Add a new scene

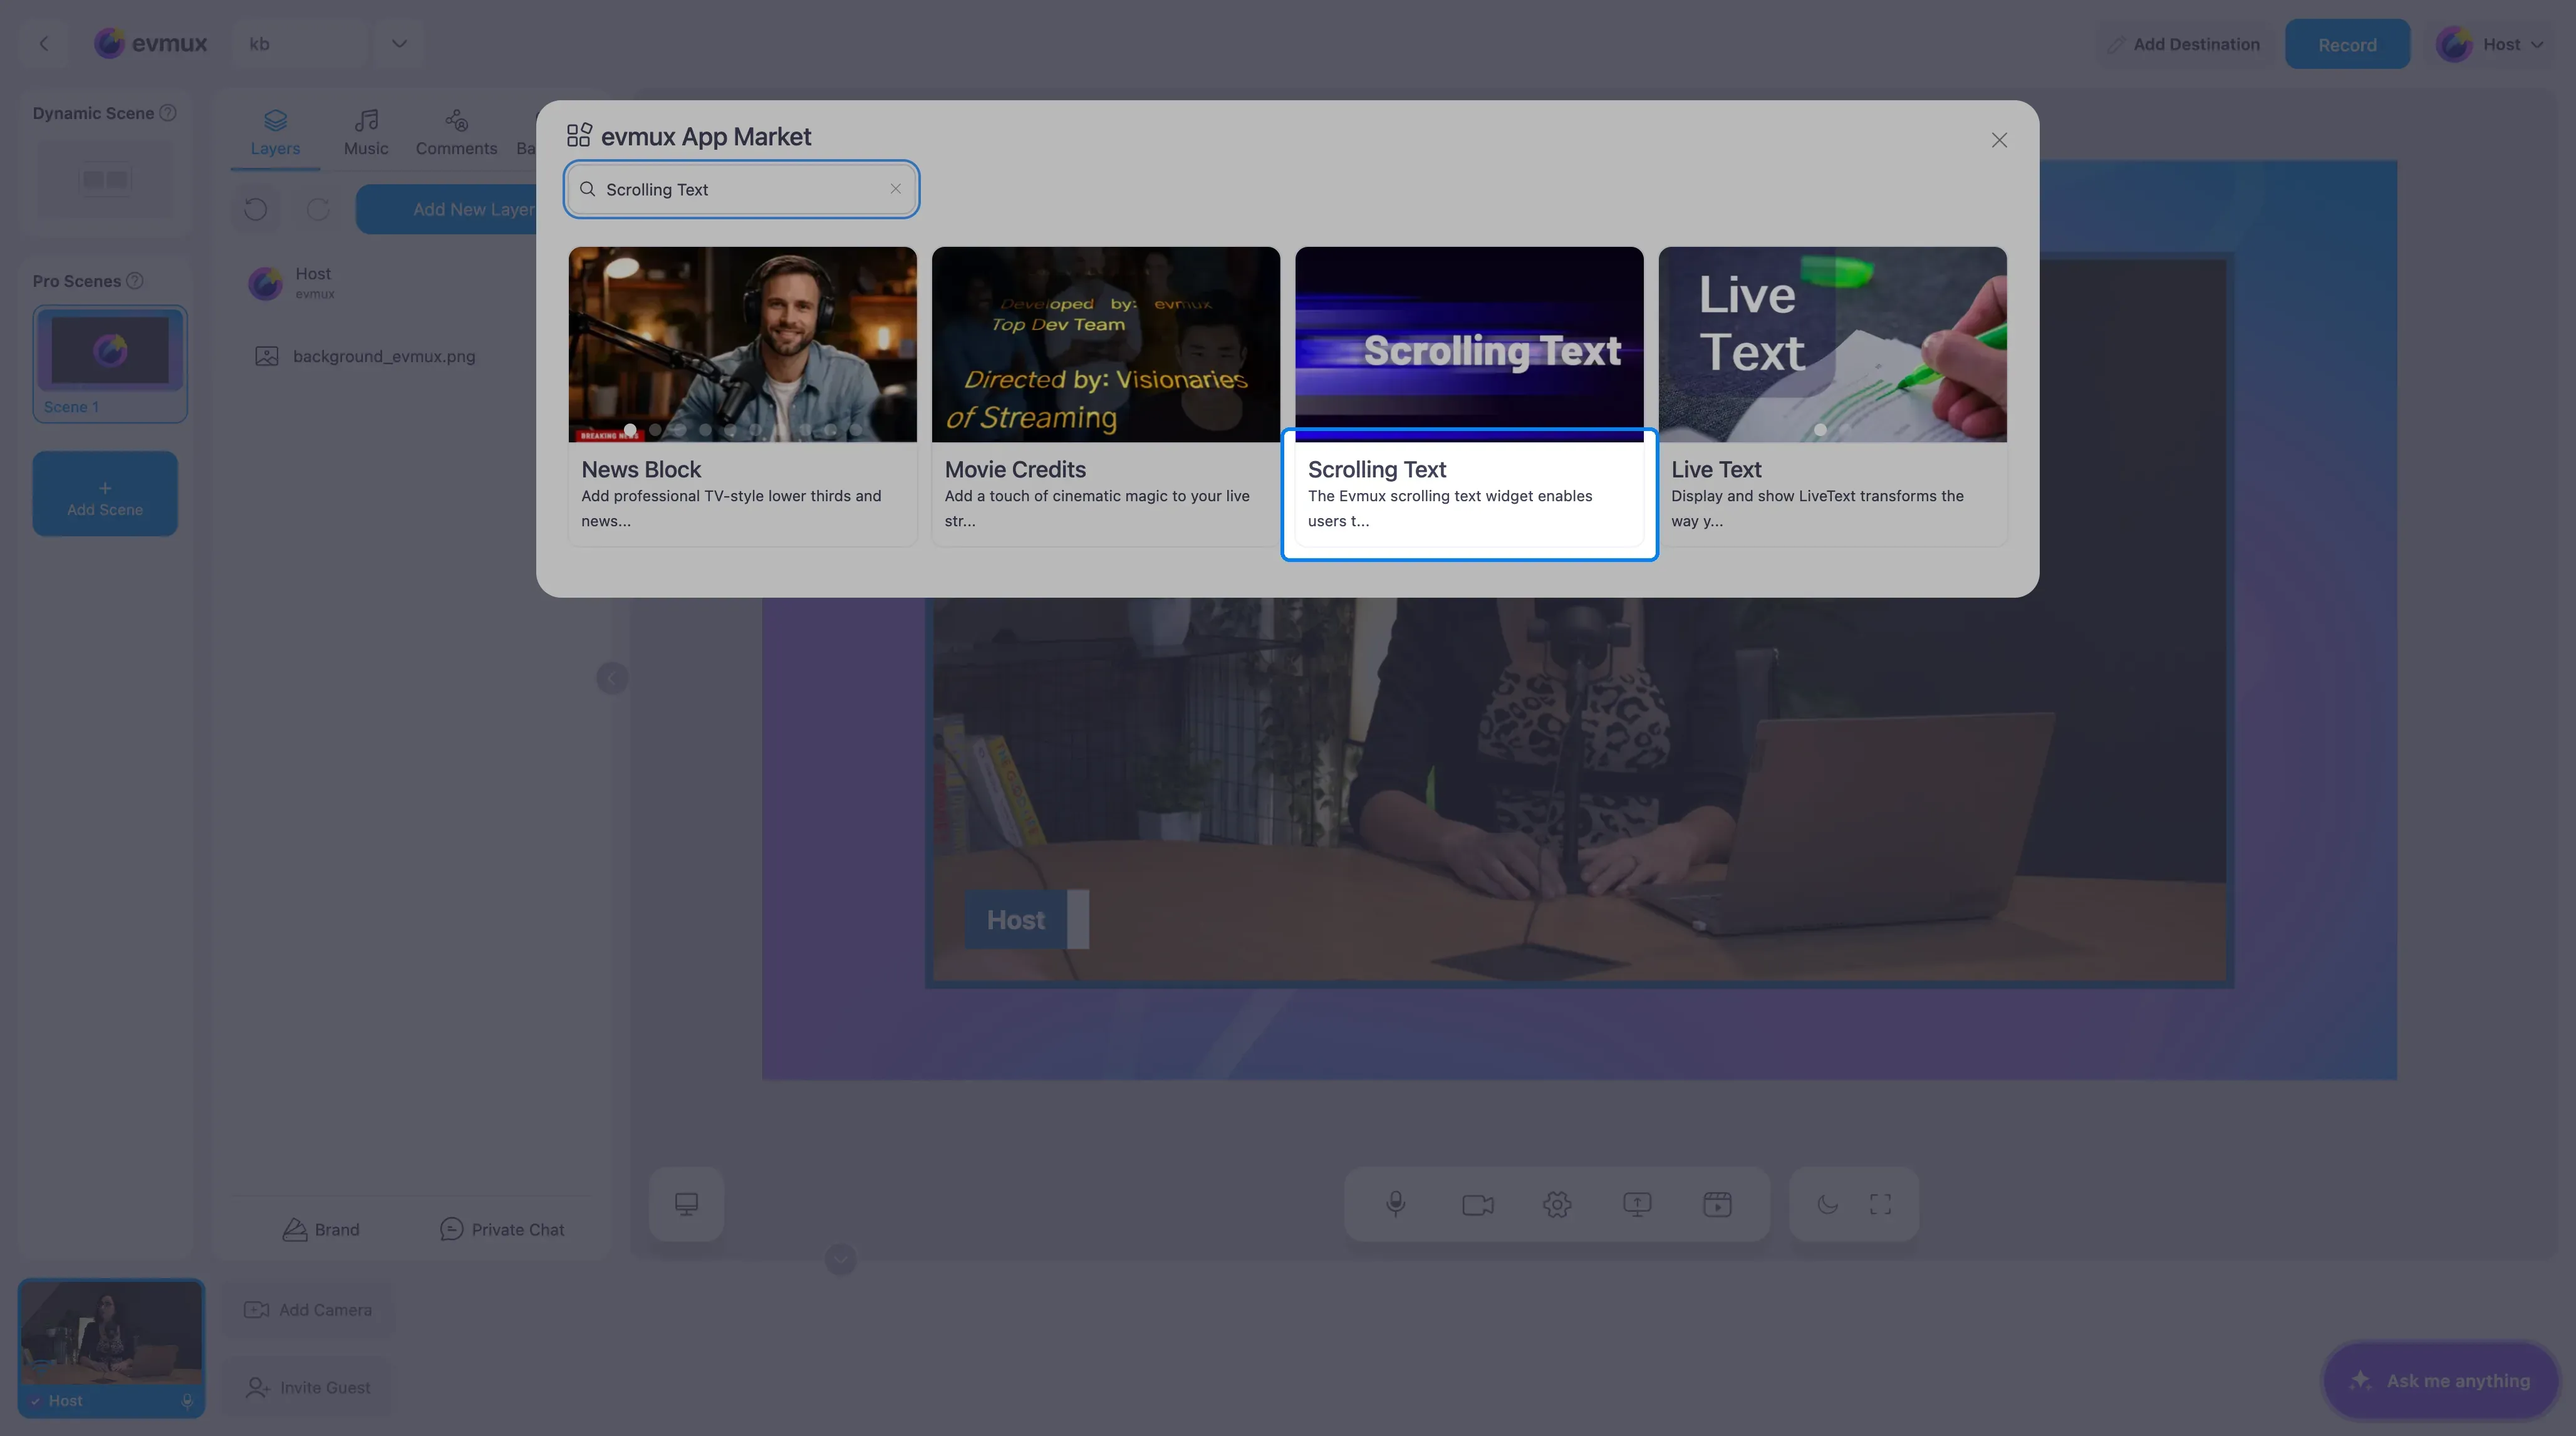105,494
